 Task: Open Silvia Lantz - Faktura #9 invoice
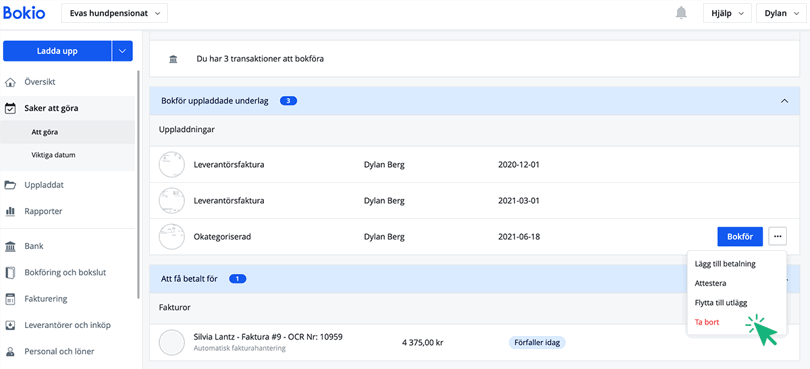pos(268,337)
